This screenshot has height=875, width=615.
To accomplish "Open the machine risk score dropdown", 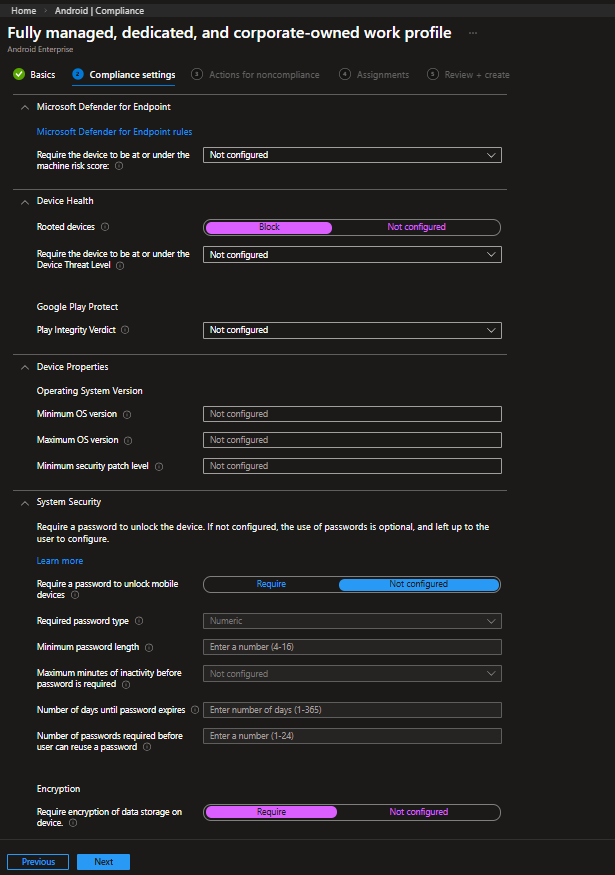I will (352, 155).
